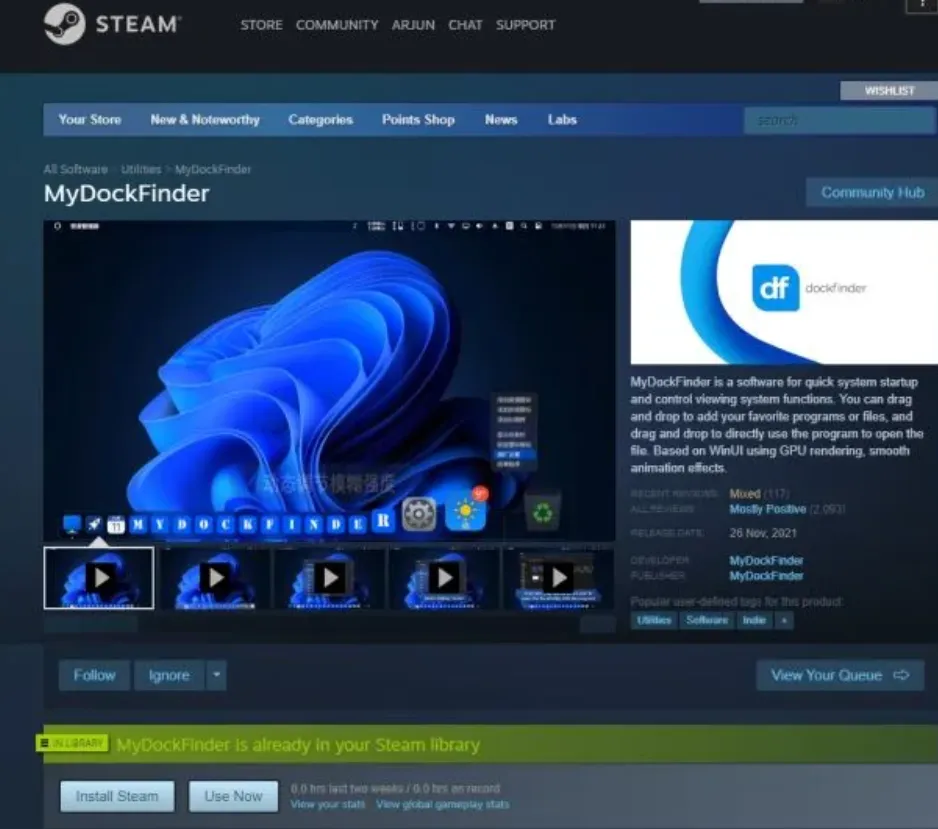The height and width of the screenshot is (829, 938).
Task: Expand the Ignore dropdown arrow
Action: [x=217, y=675]
